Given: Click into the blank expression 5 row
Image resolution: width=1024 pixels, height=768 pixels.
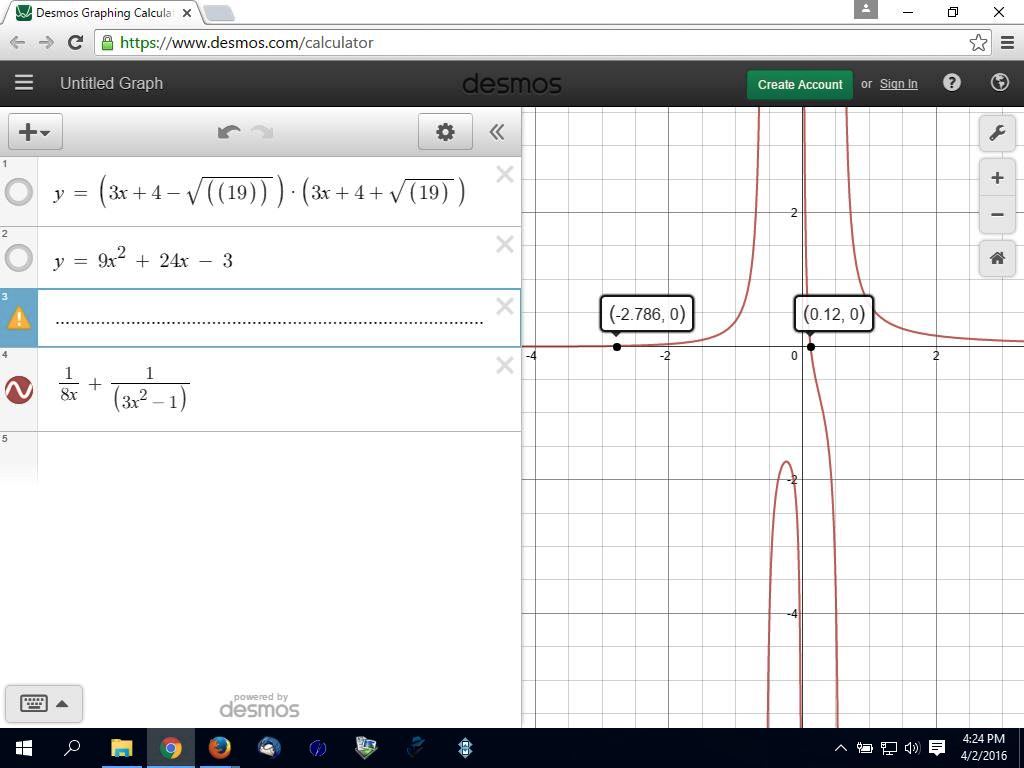Looking at the screenshot, I should [x=280, y=457].
